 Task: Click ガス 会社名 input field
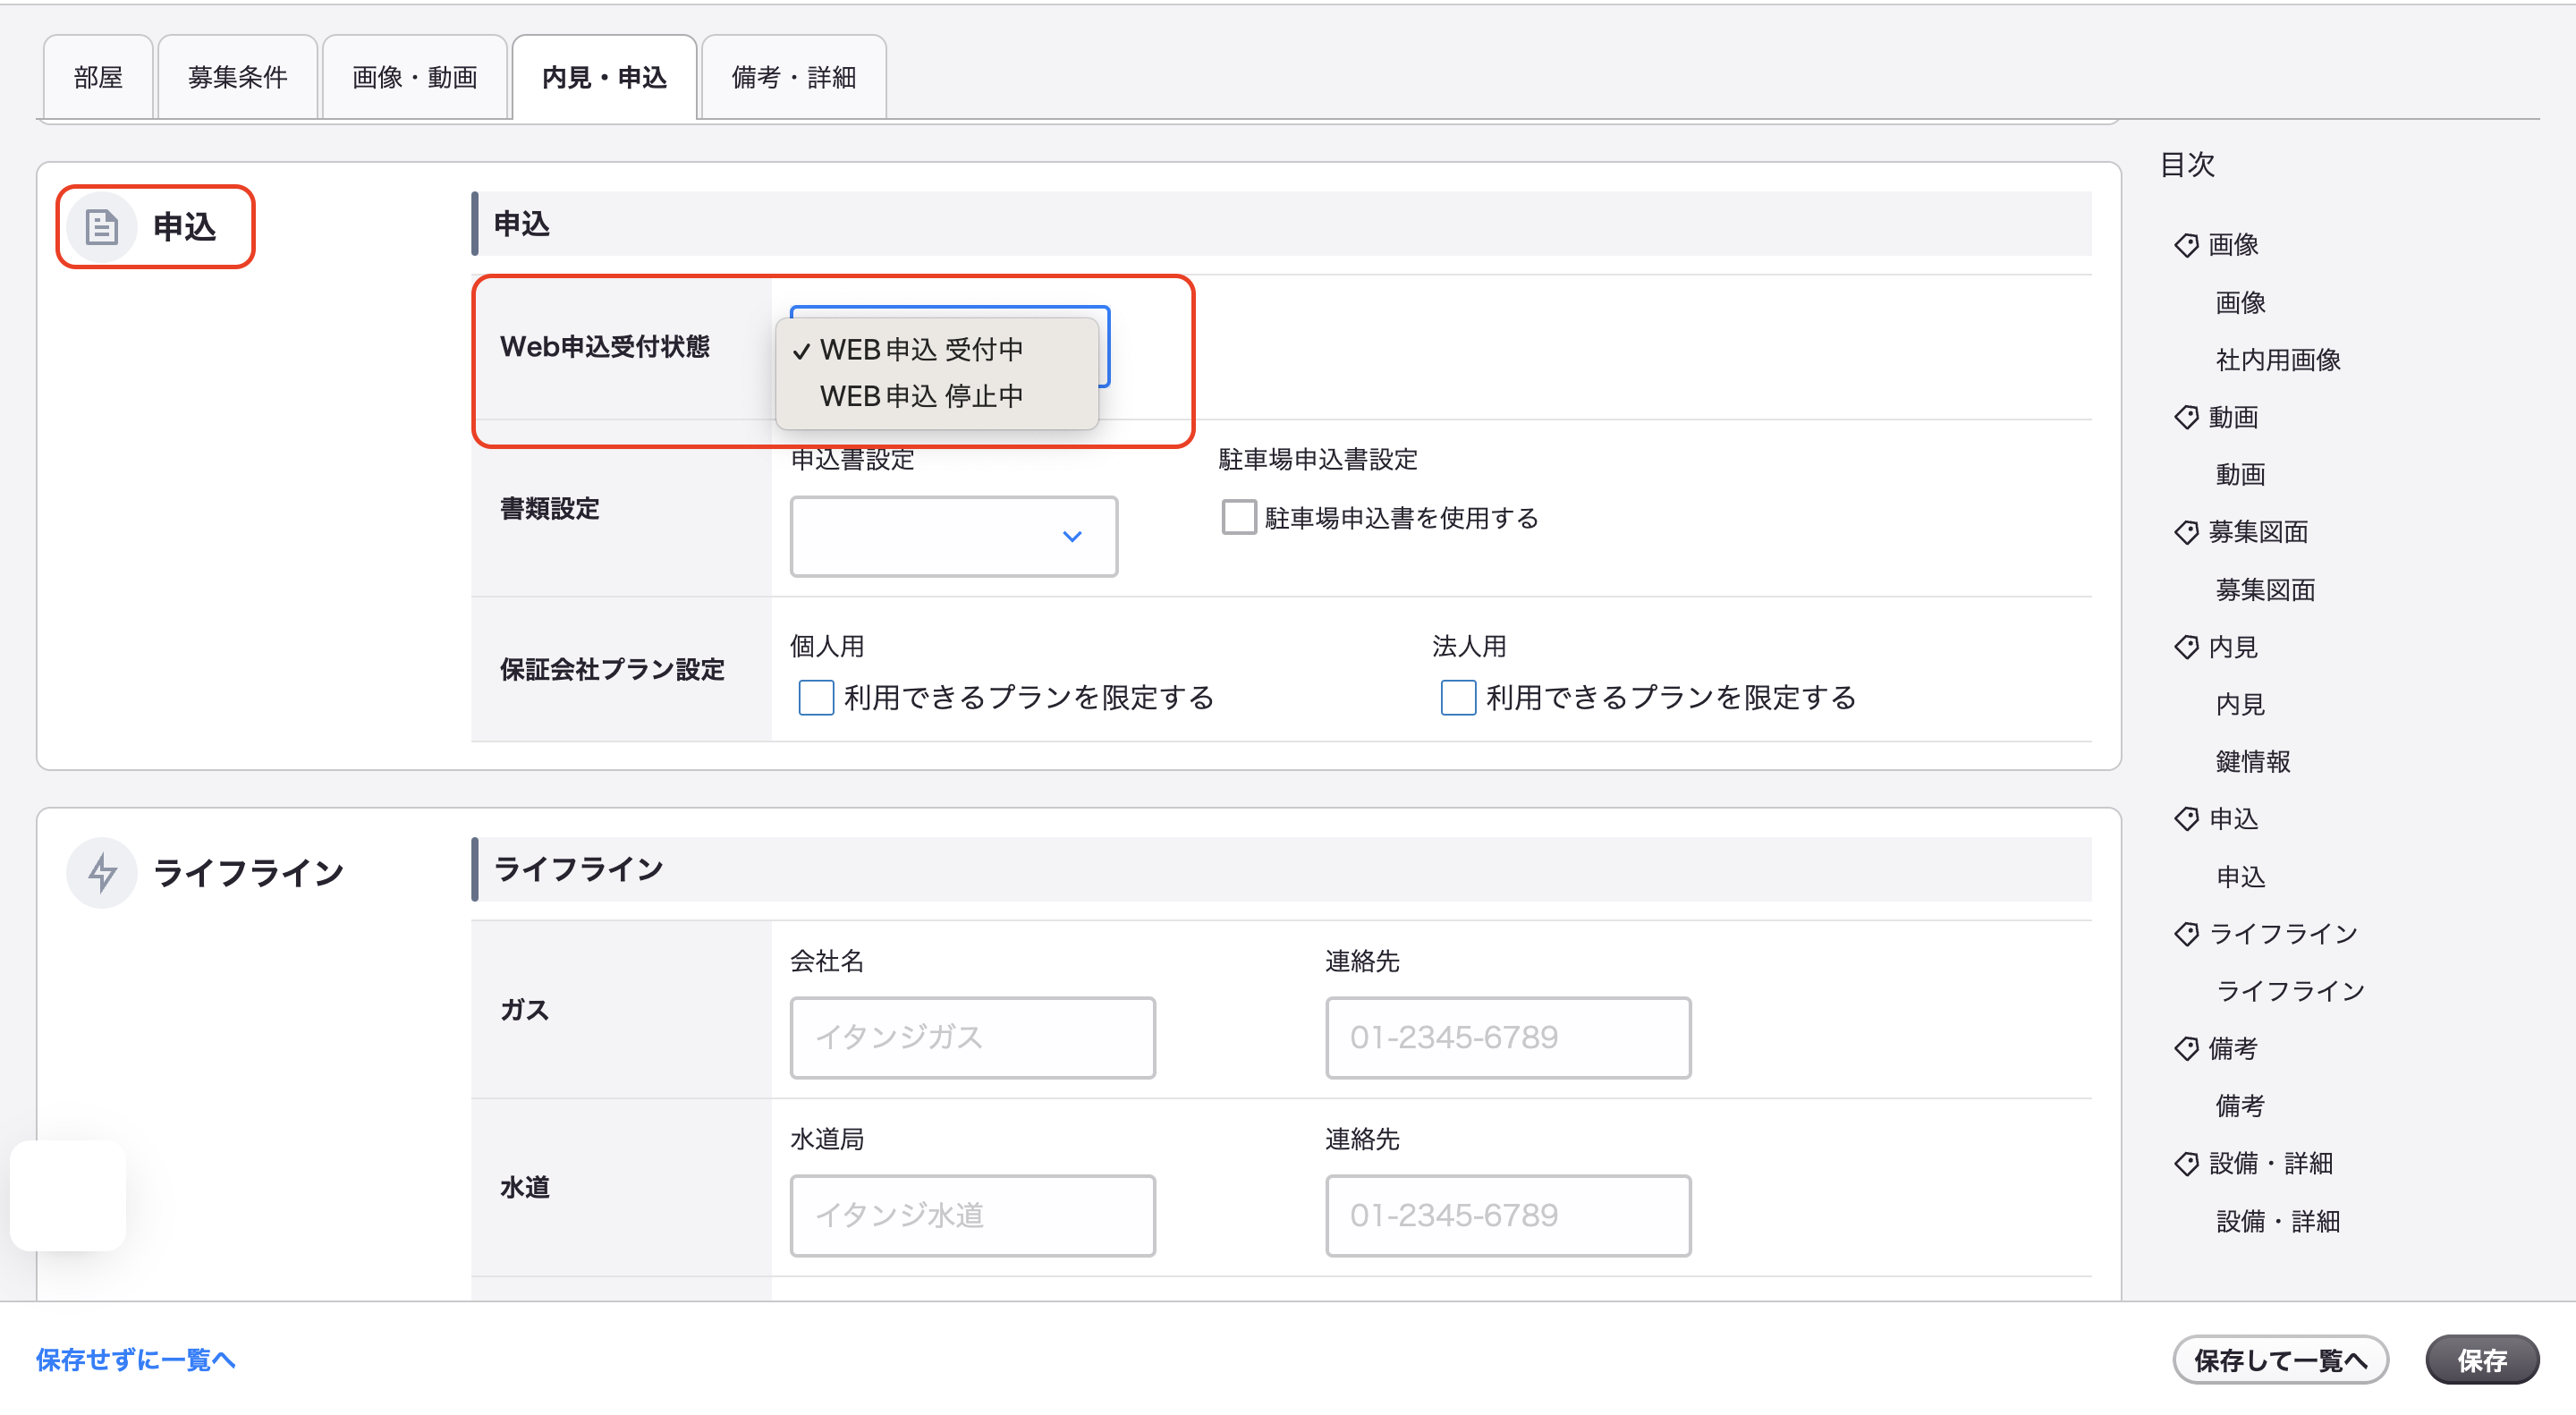[972, 1037]
